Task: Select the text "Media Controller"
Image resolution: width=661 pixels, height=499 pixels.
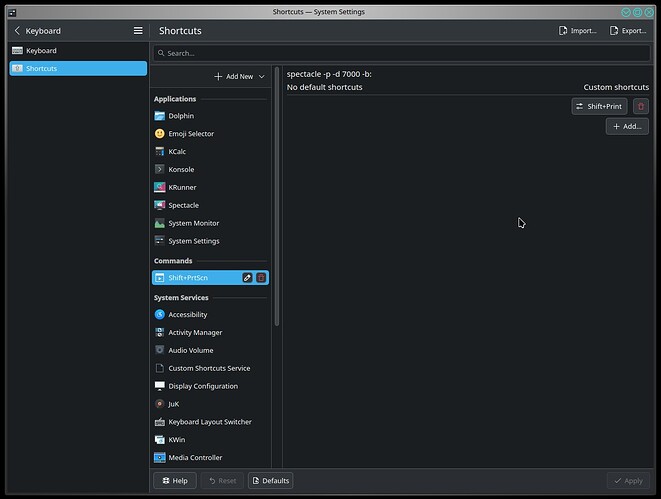Action: (195, 458)
